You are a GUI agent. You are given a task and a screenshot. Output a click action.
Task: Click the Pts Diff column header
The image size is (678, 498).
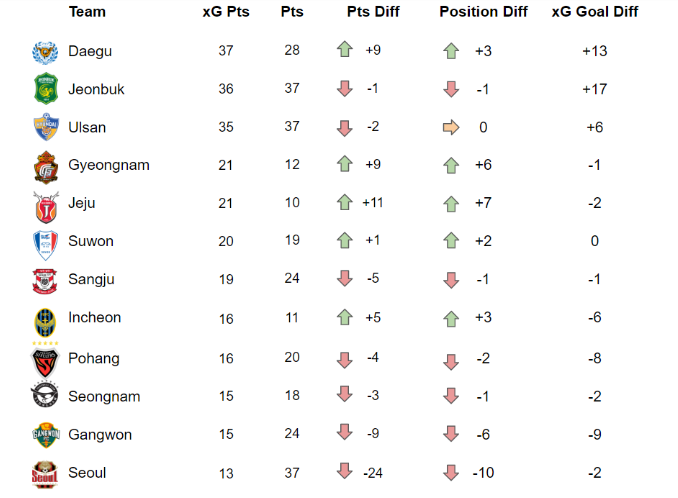373,12
